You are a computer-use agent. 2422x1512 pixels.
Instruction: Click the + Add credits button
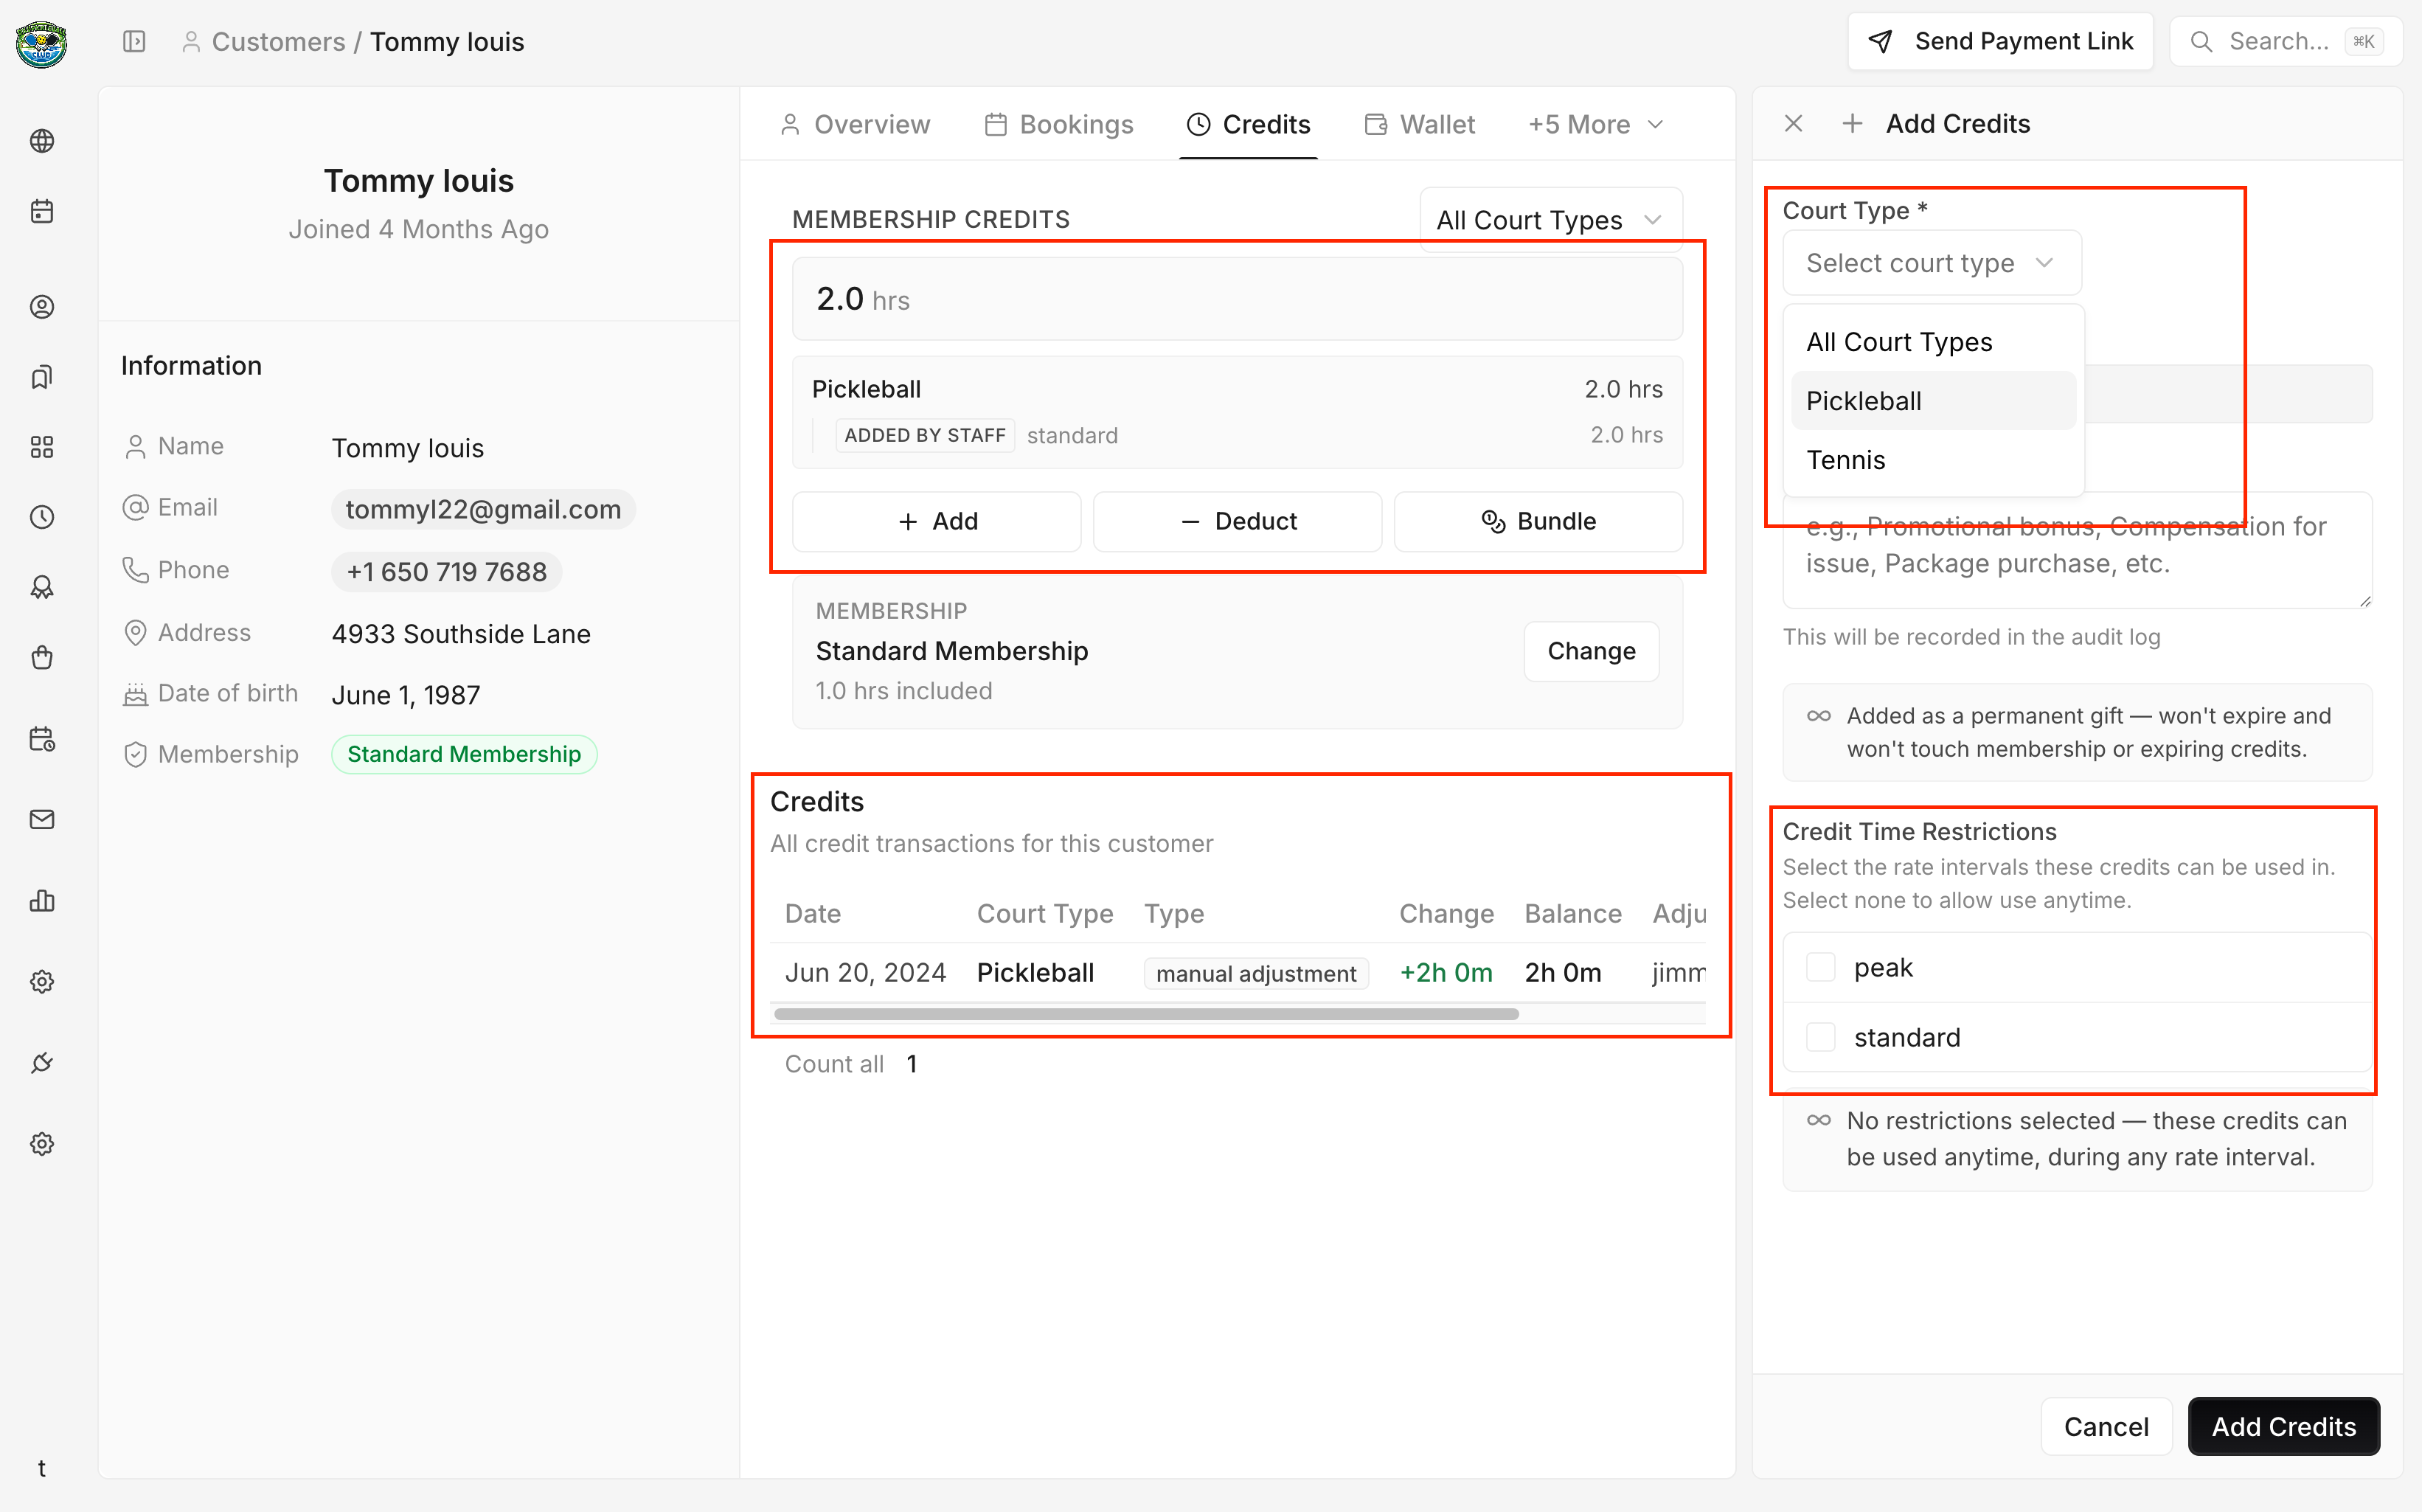click(937, 521)
